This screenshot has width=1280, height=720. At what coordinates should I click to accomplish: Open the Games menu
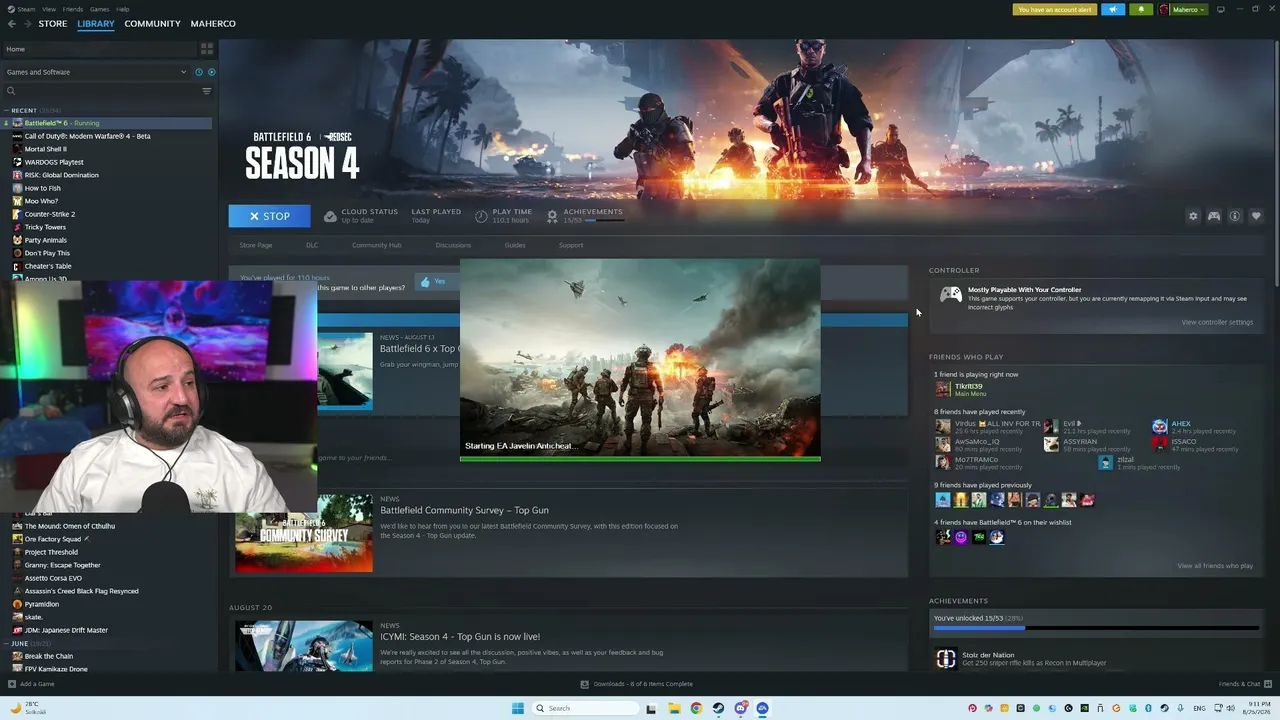pos(100,9)
